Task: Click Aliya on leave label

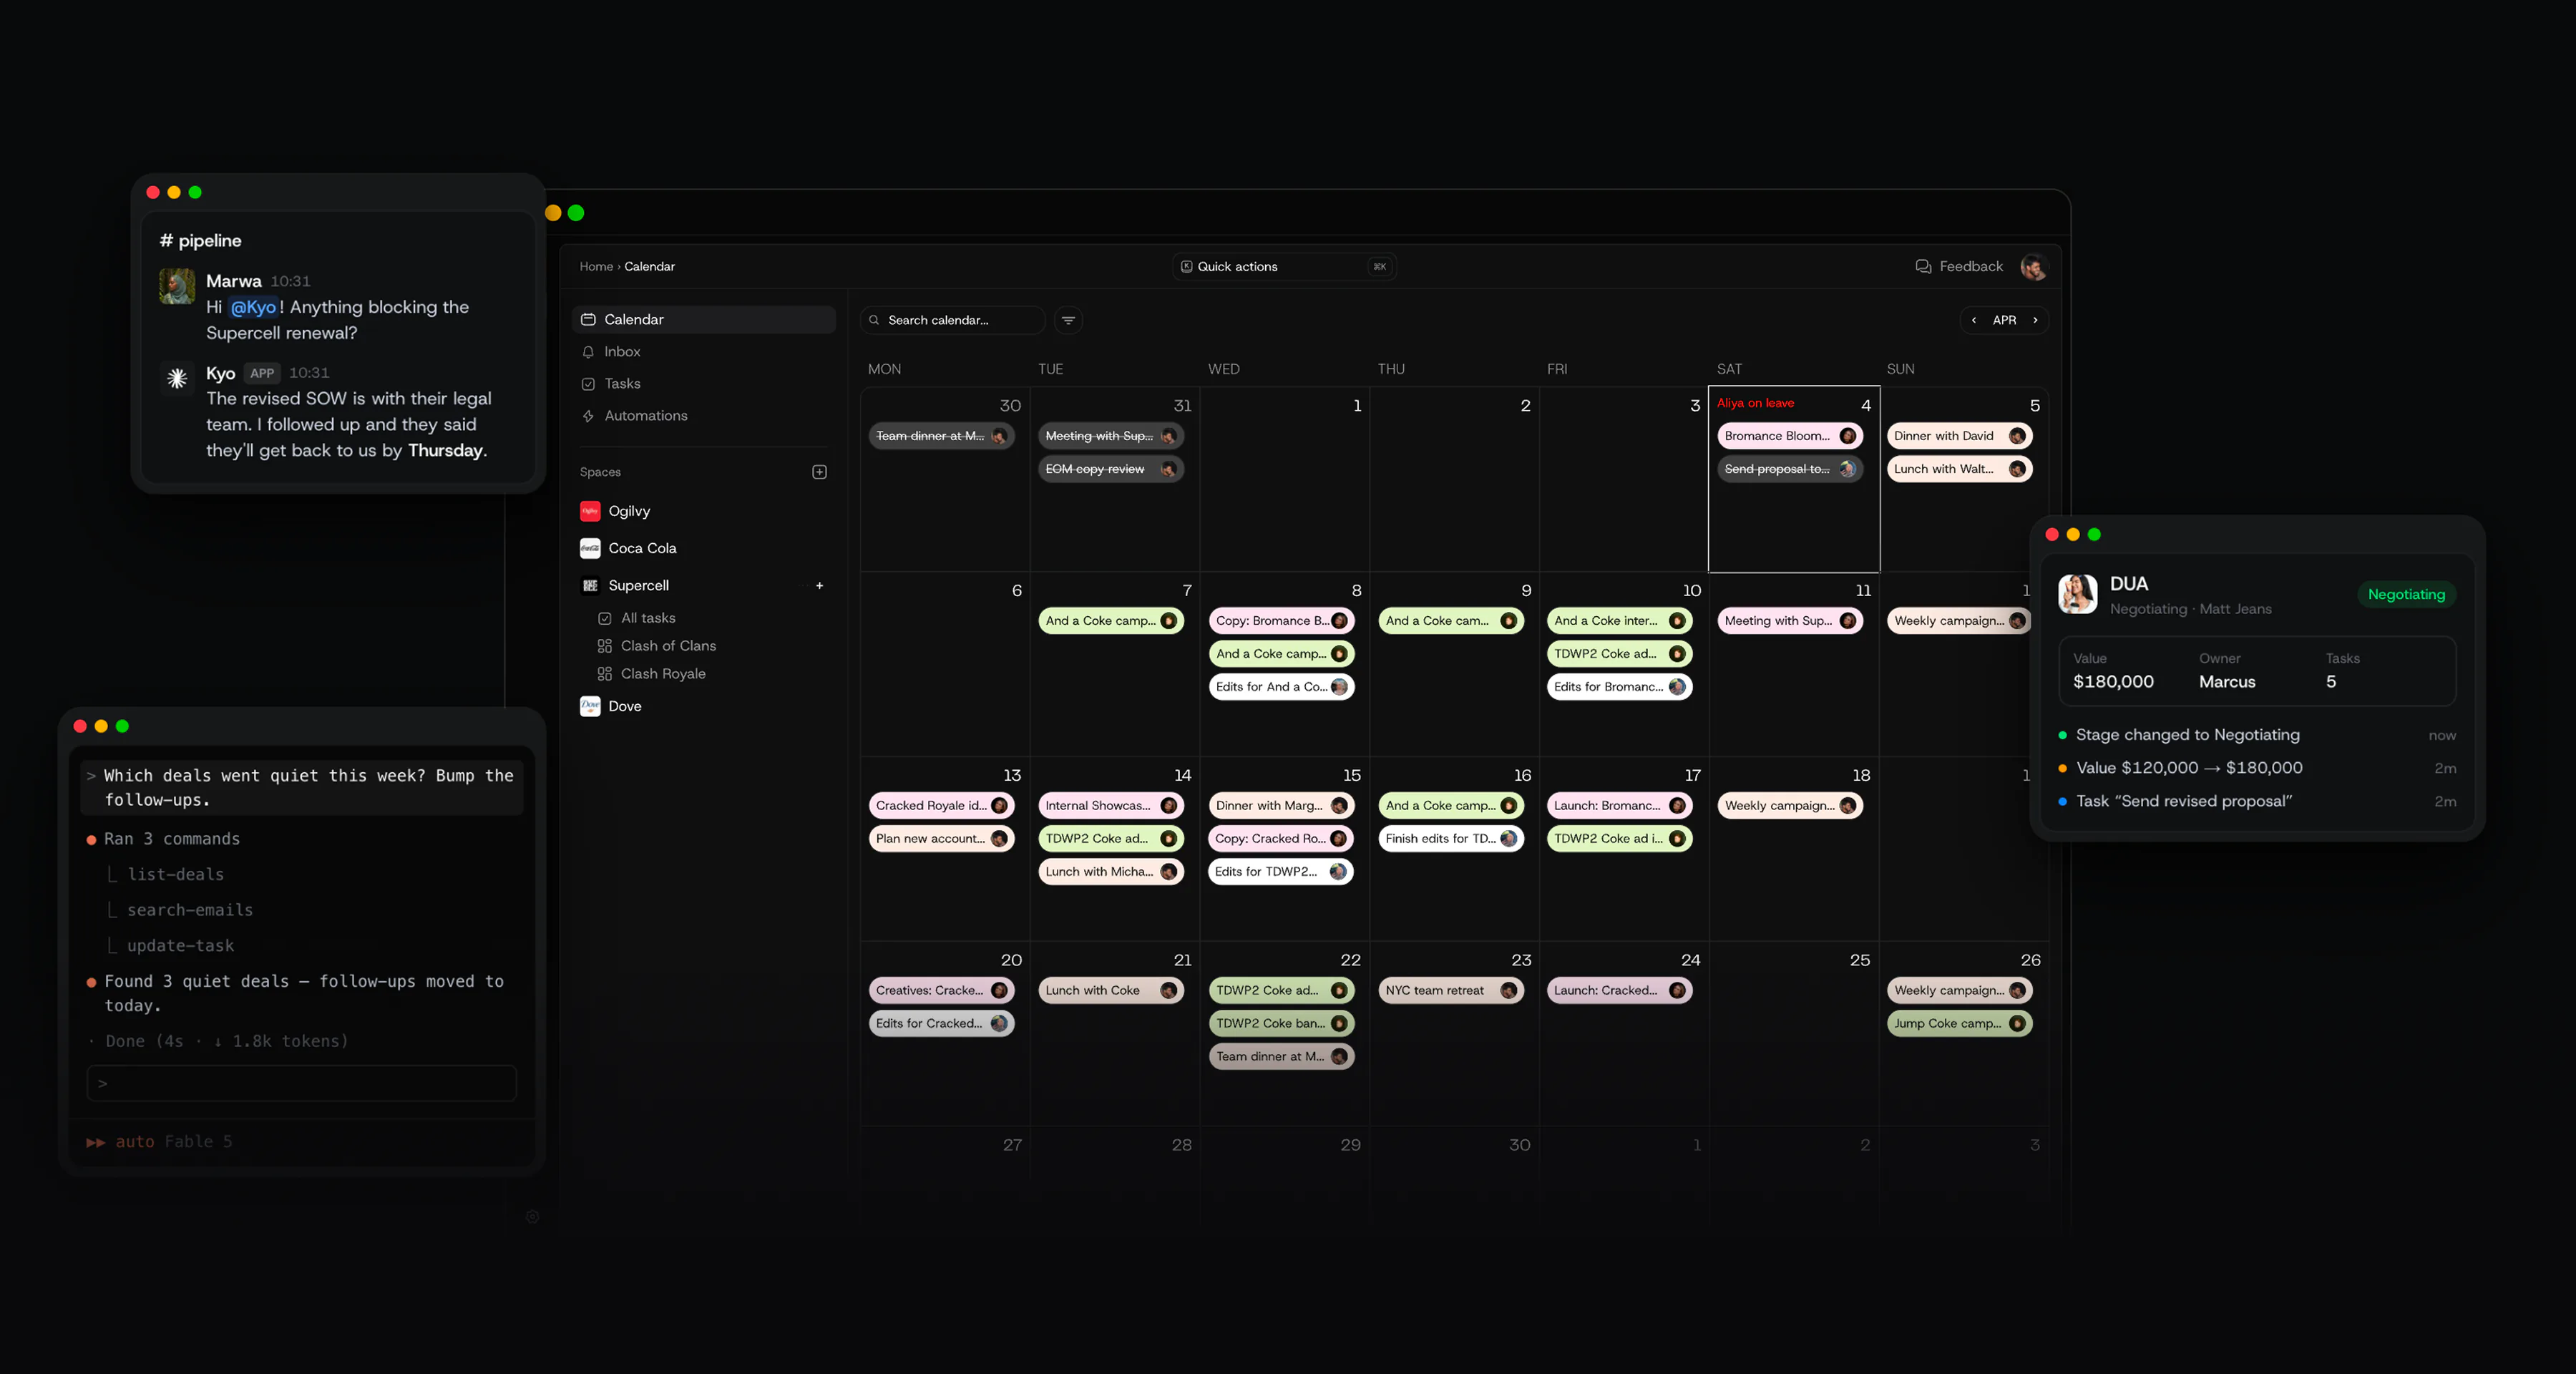Action: point(1755,403)
